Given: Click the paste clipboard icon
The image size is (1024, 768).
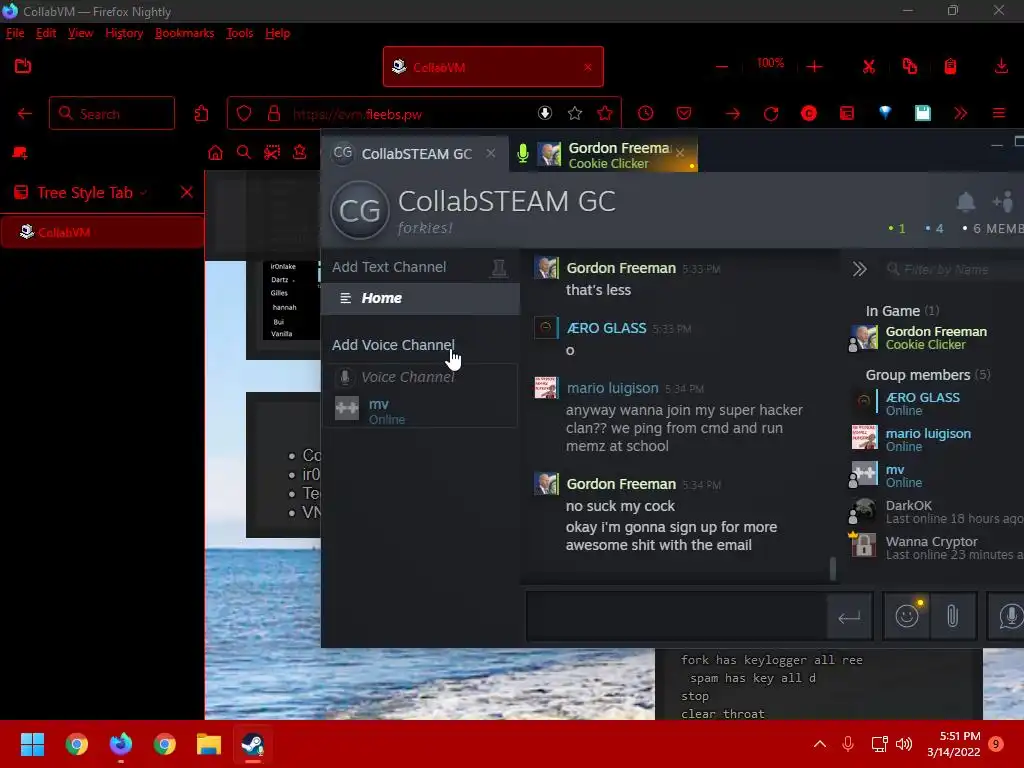Looking at the screenshot, I should (950, 66).
